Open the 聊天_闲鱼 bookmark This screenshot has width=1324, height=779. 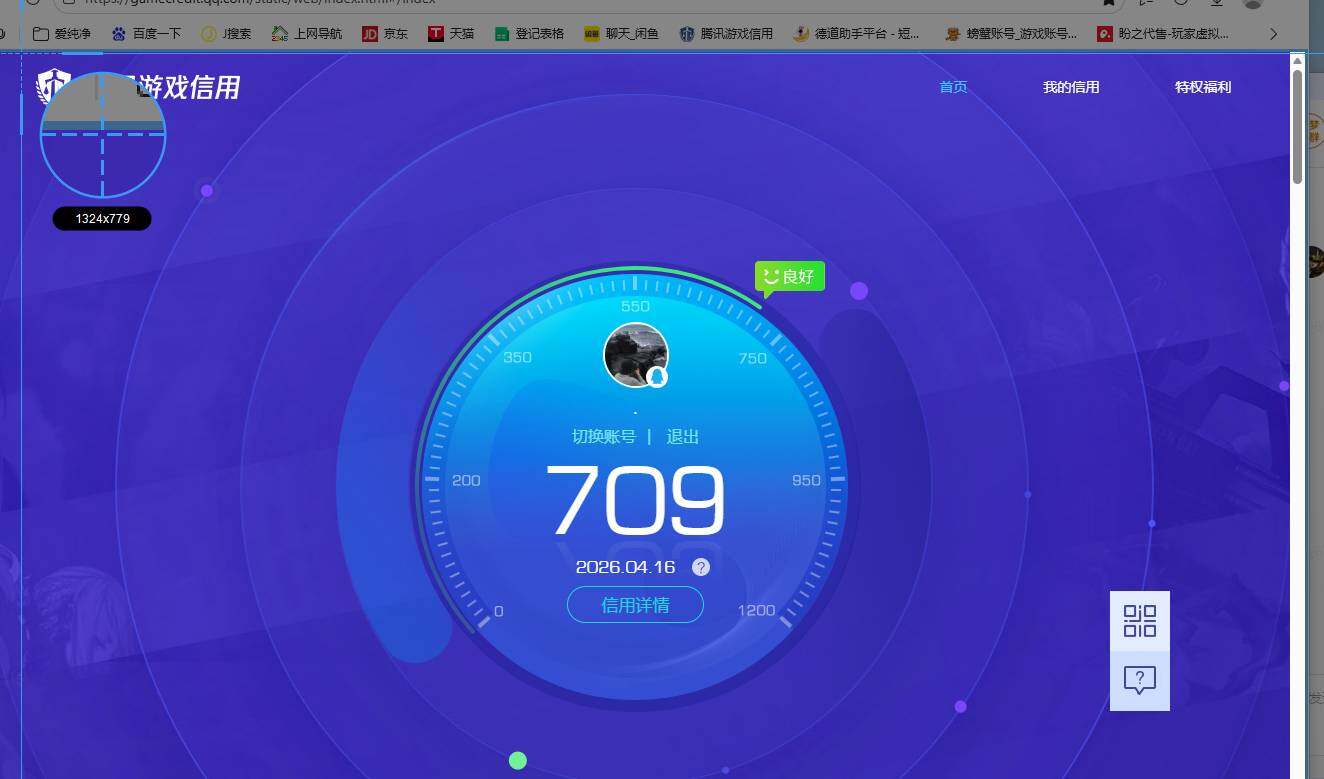(x=621, y=34)
